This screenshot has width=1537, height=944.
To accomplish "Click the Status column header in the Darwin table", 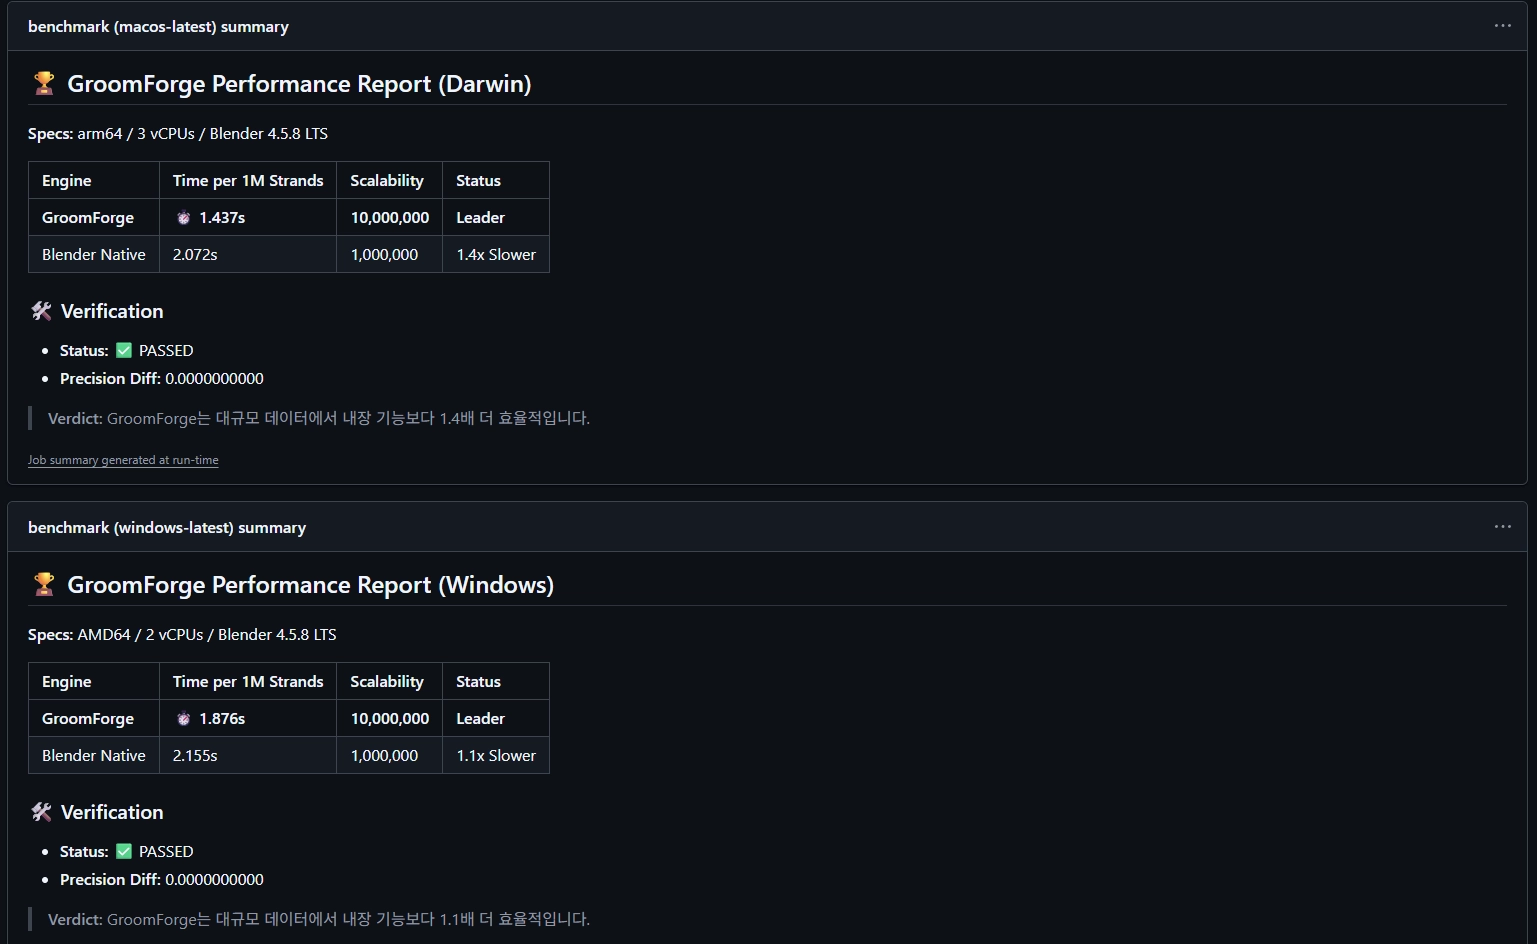I will point(496,180).
